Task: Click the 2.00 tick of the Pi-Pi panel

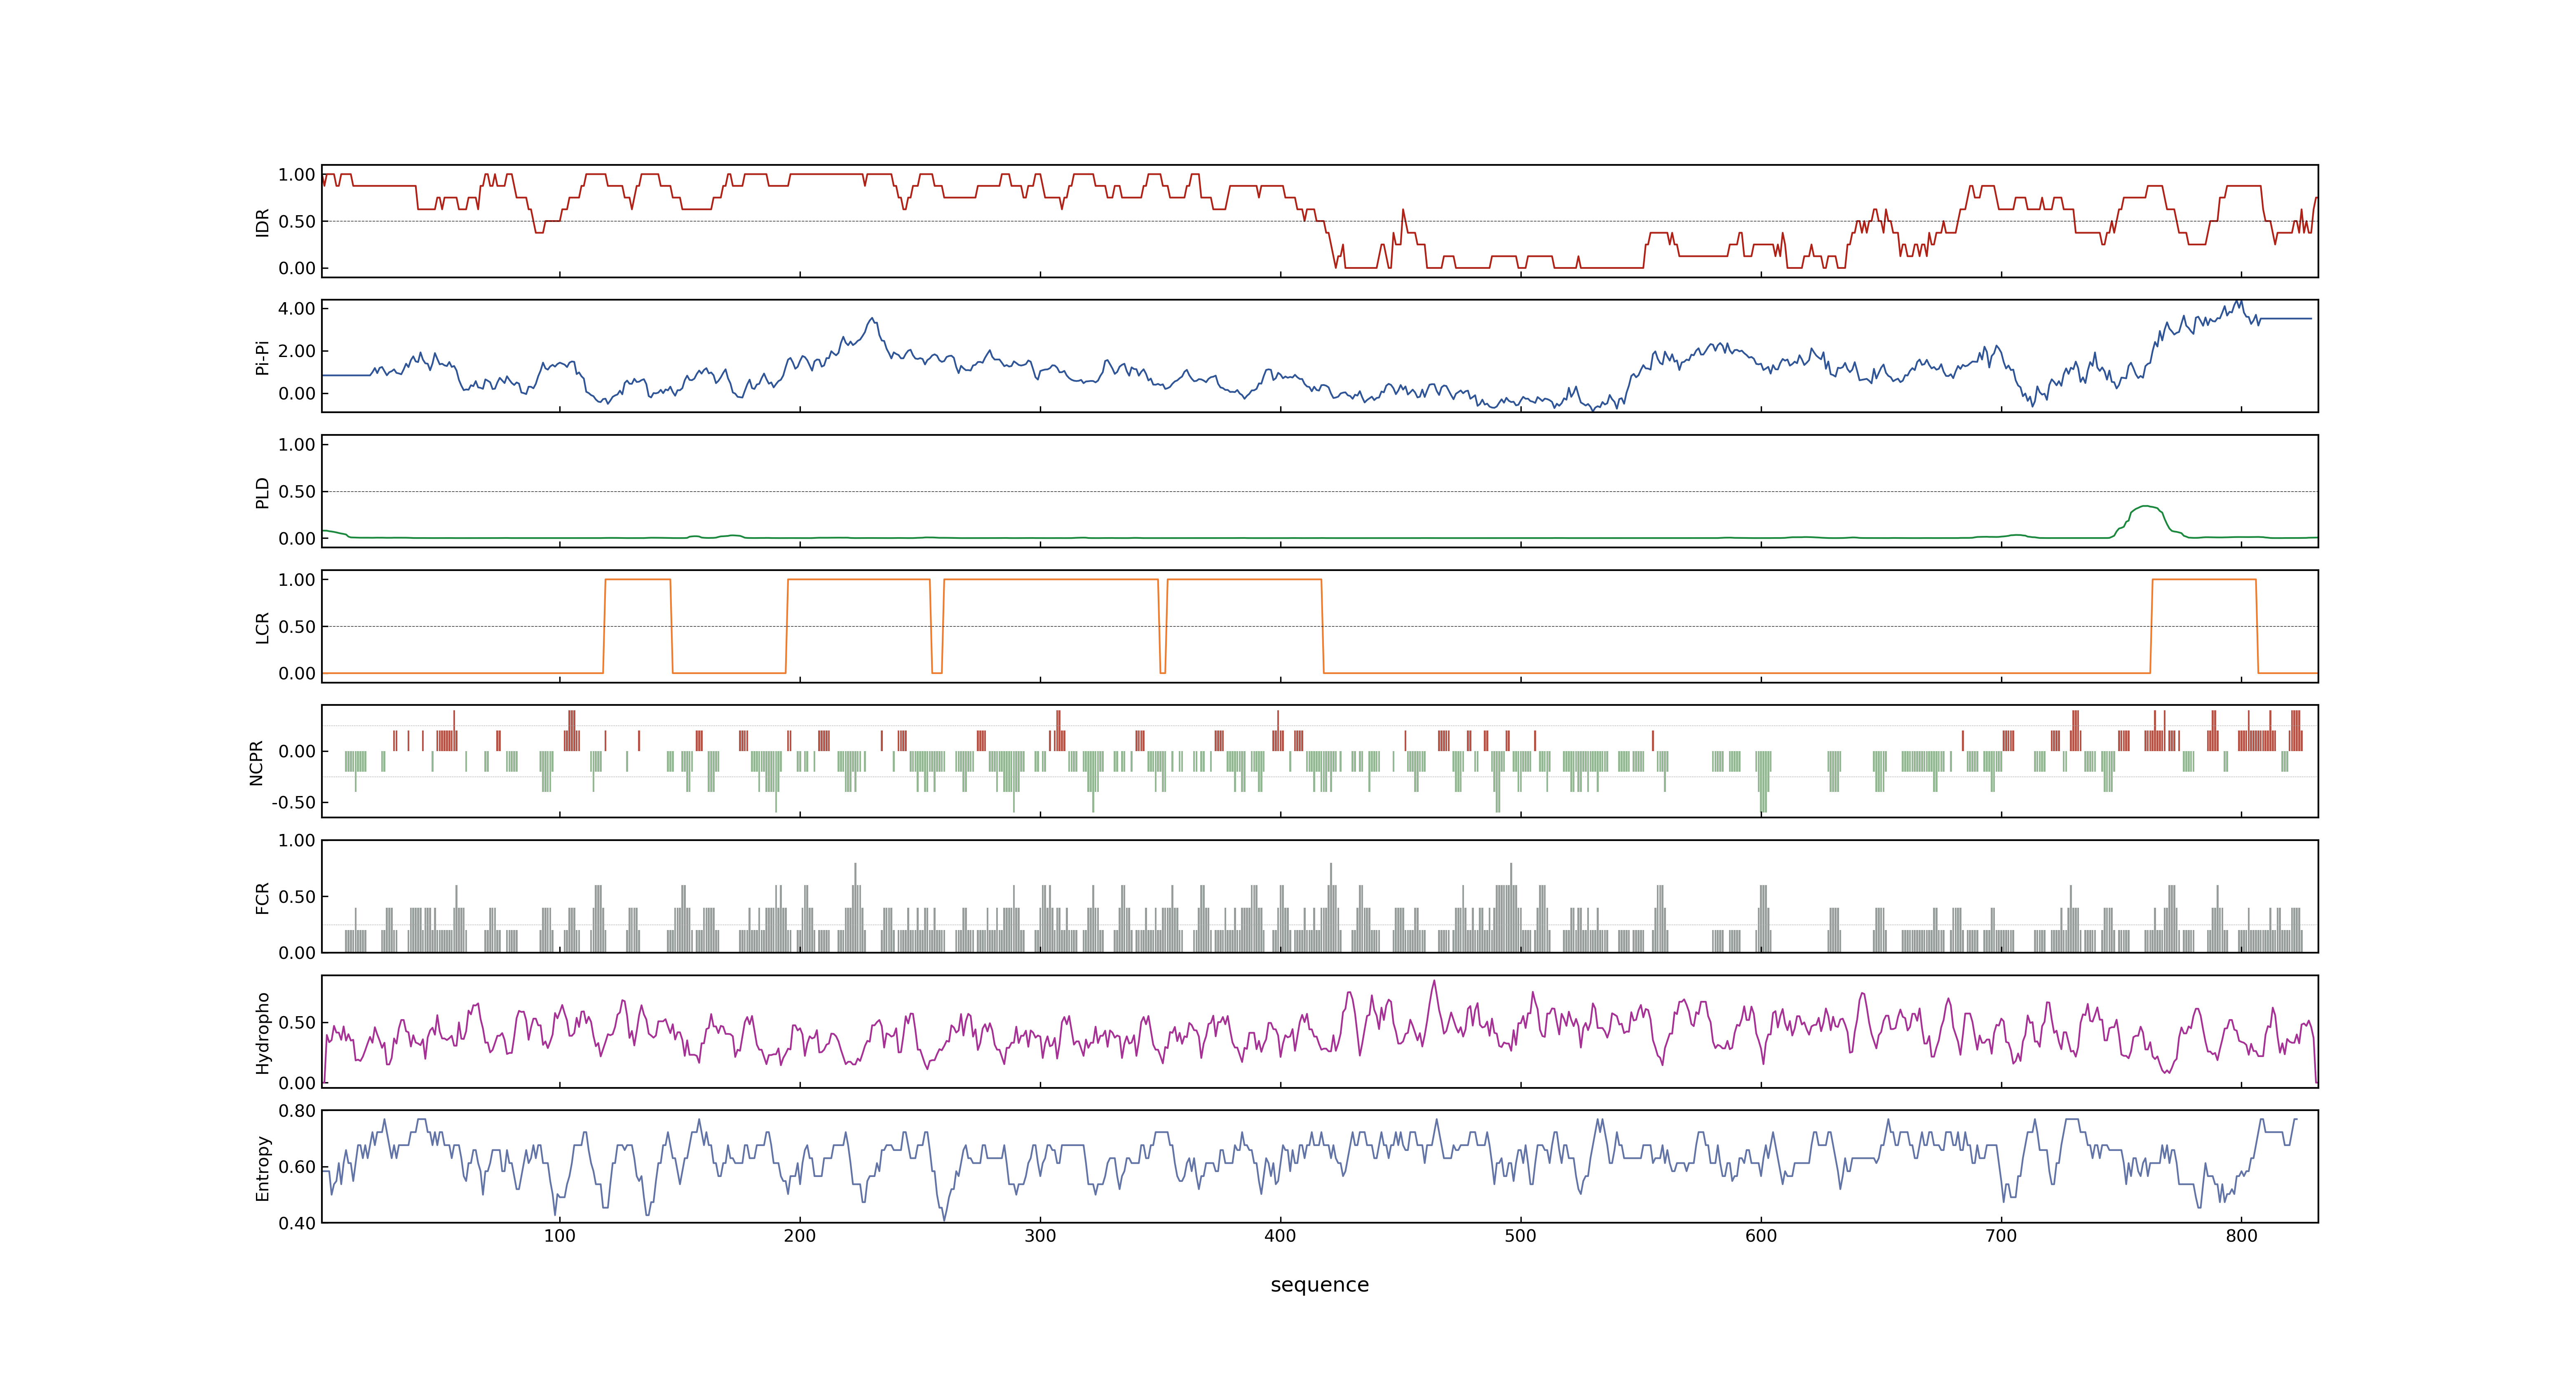Action: pyautogui.click(x=297, y=351)
